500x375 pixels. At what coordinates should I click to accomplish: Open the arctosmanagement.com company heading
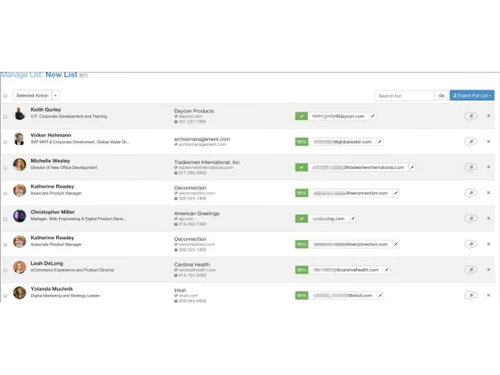click(202, 139)
